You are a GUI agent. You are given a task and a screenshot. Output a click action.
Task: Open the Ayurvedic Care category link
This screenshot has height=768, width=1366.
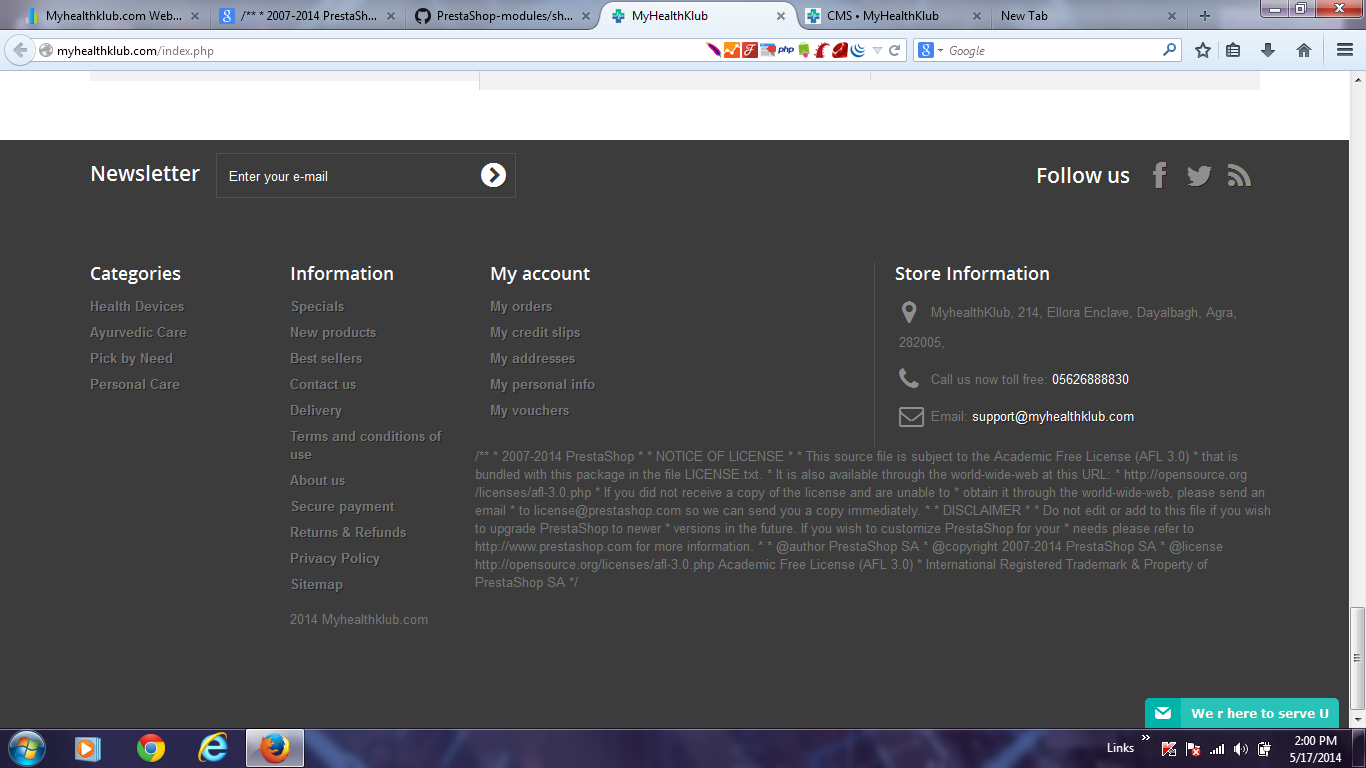138,332
